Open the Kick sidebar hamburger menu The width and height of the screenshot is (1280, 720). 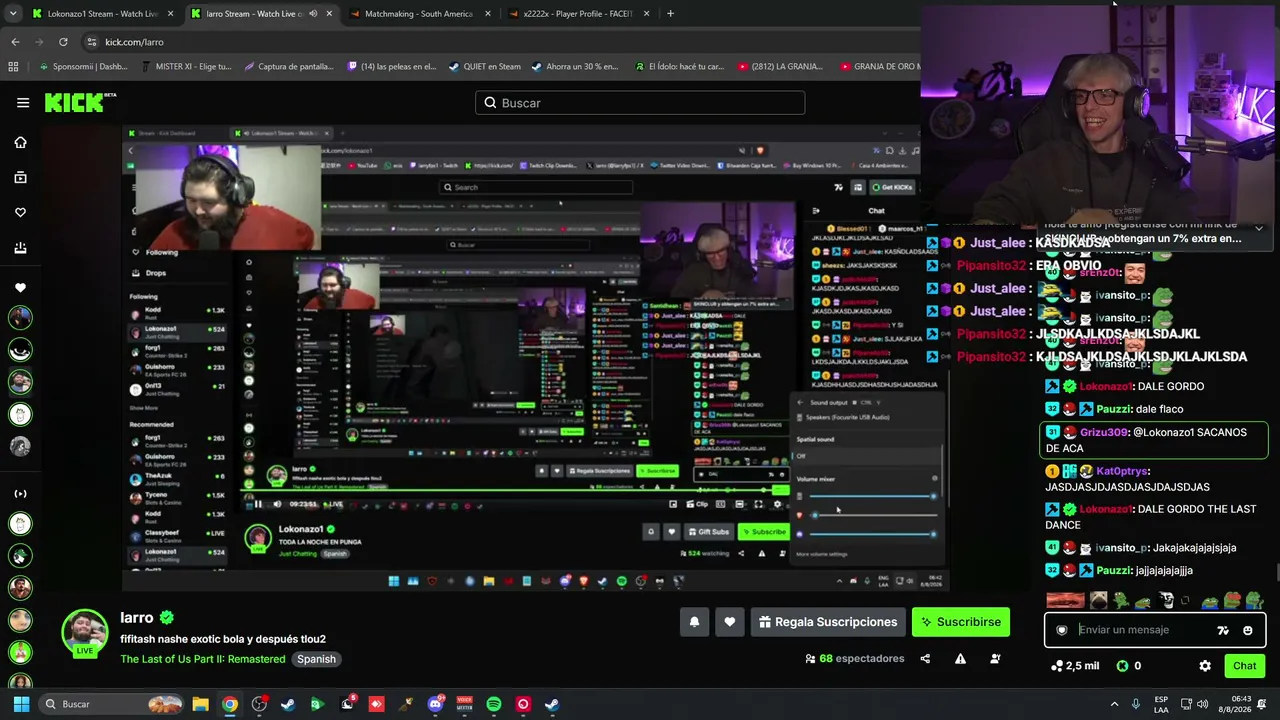pos(23,102)
